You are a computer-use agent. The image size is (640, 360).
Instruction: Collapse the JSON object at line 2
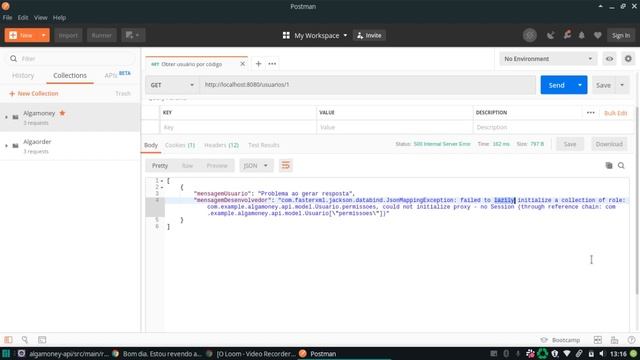(162, 187)
